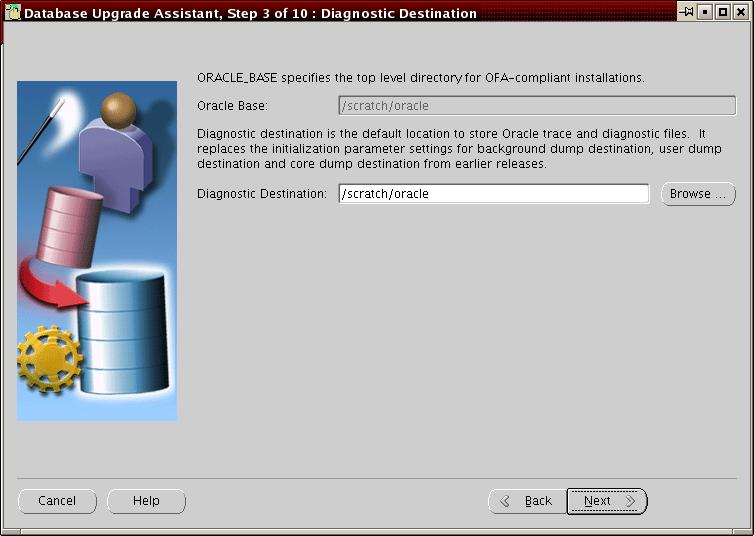Screen dimensions: 754x536
Task: Click the Oracle Base label
Action: coord(232,106)
